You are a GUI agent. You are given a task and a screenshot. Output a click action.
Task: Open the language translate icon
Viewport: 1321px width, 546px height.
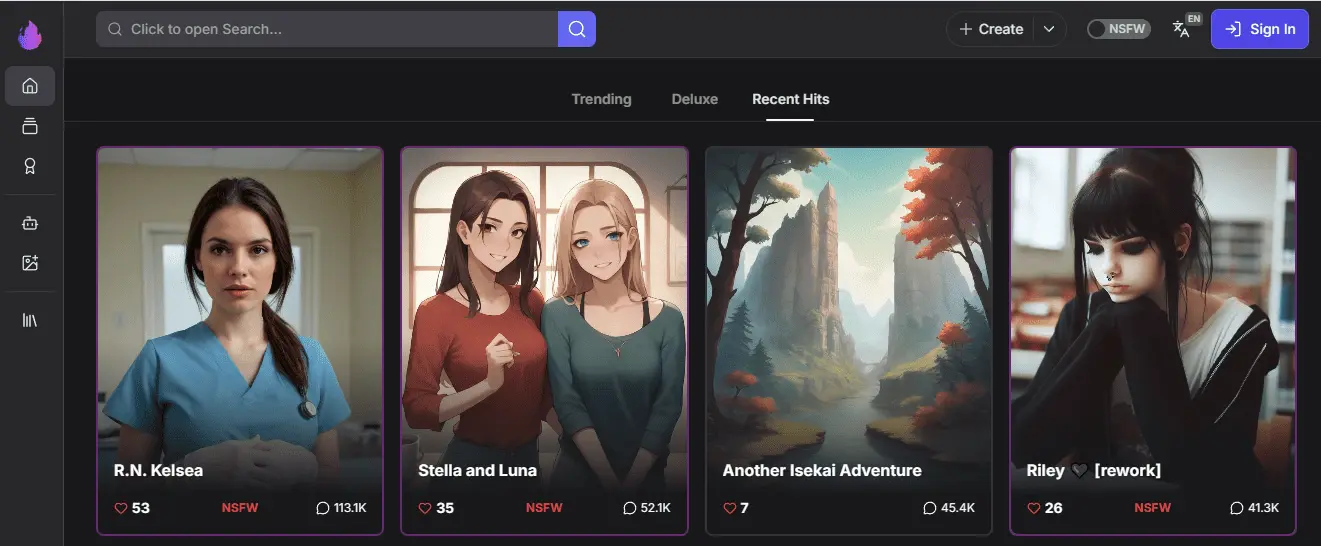coord(1182,29)
